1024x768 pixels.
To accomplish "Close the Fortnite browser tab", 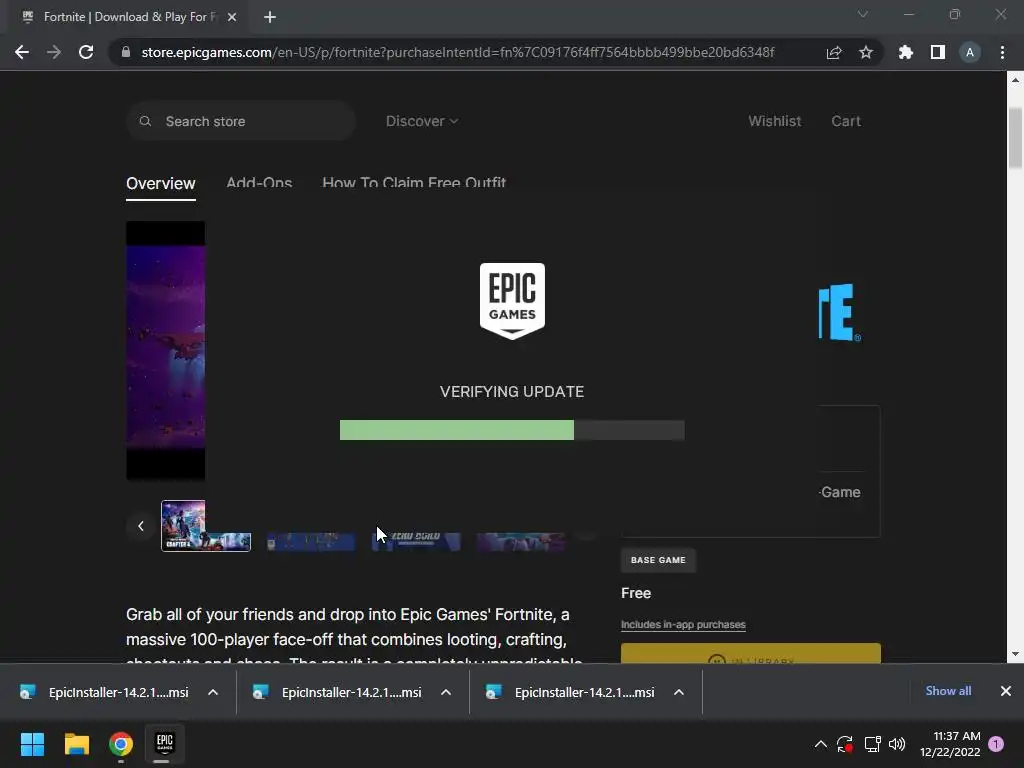I will coord(232,17).
